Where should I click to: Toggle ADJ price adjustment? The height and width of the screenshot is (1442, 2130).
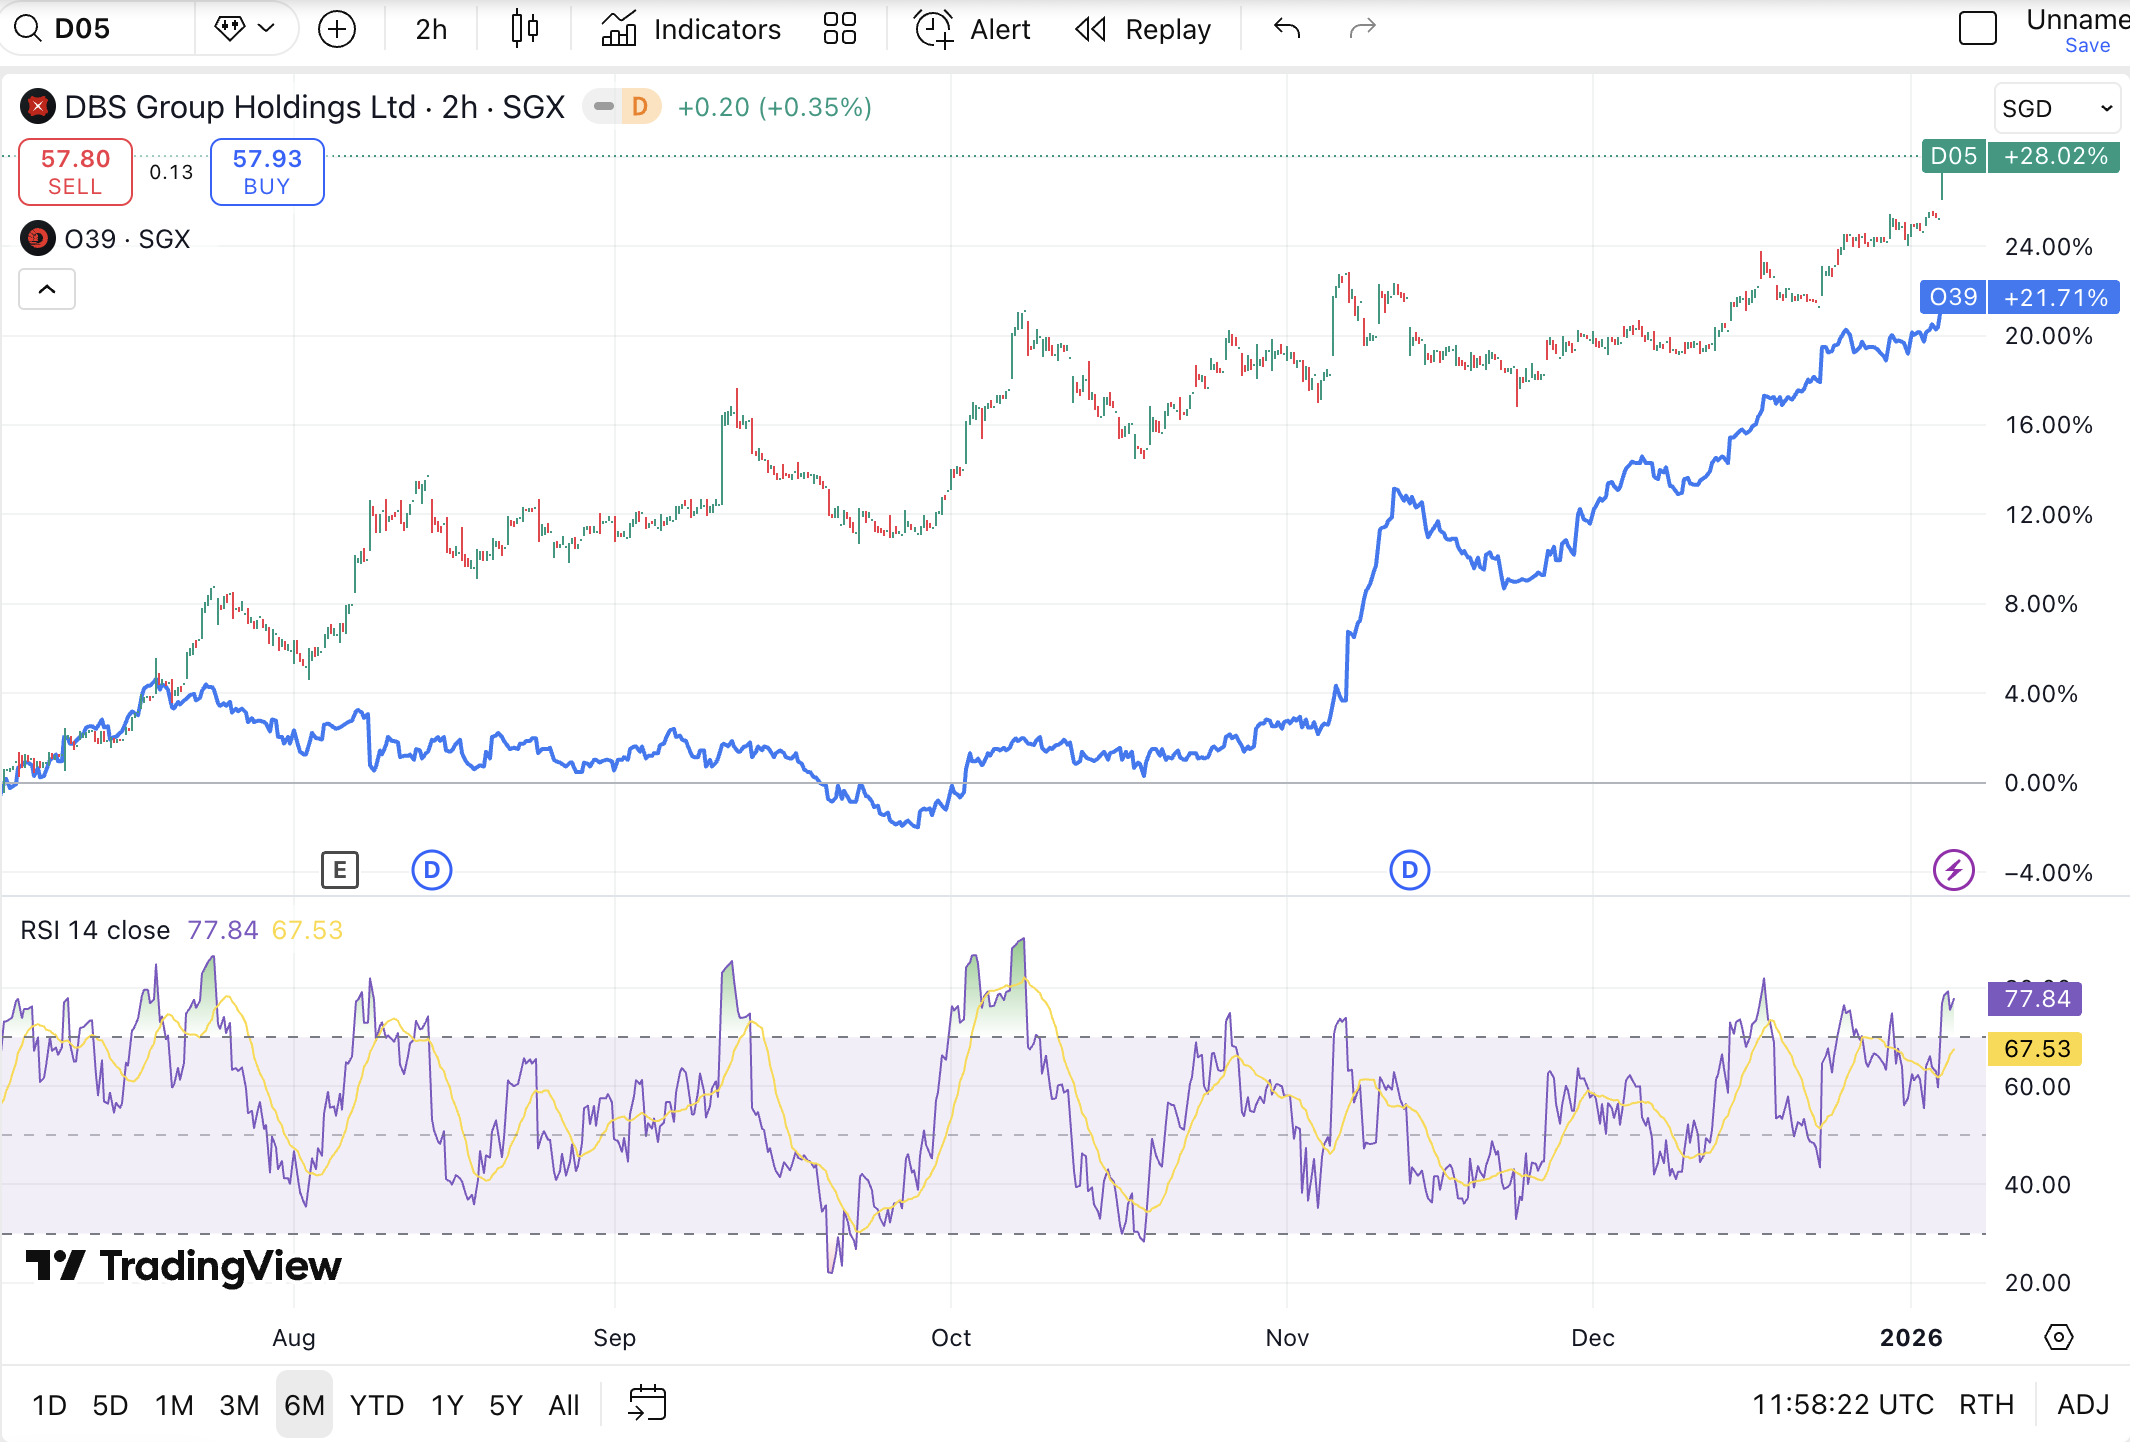(2083, 1405)
